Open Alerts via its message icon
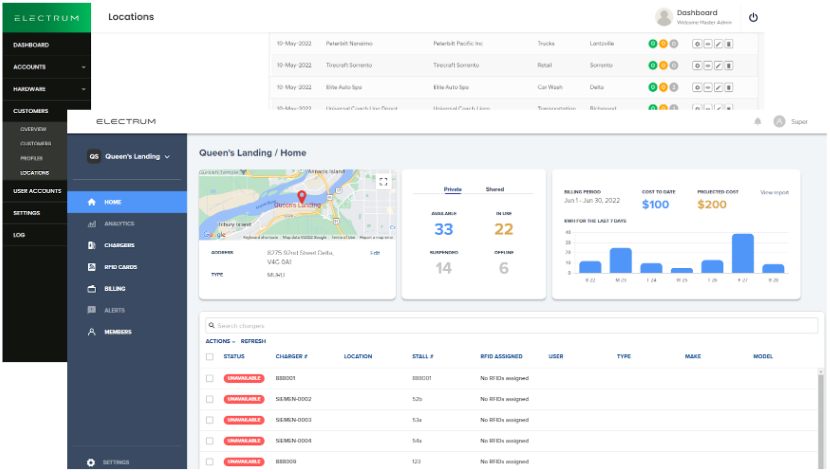Viewport: 830px width, 472px height. click(91, 310)
